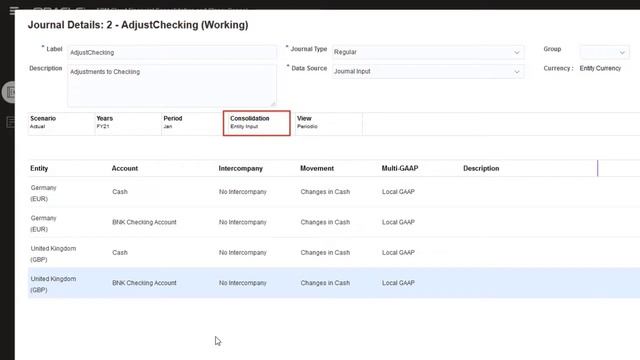
Task: Click the Account column header
Action: click(x=125, y=168)
